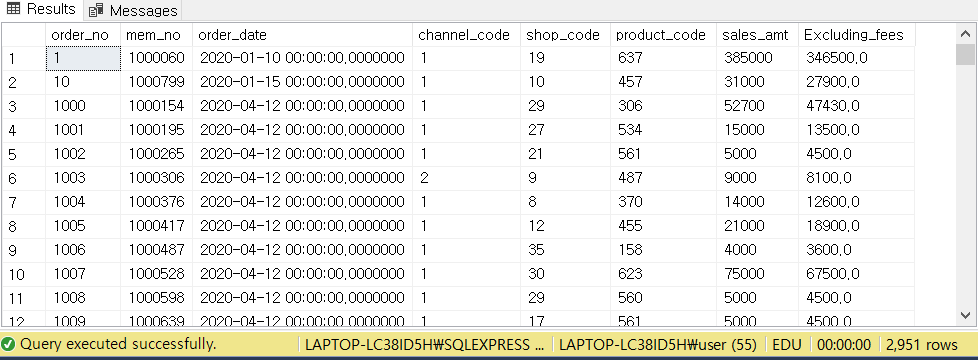Click order_no cell 1007

coord(83,275)
